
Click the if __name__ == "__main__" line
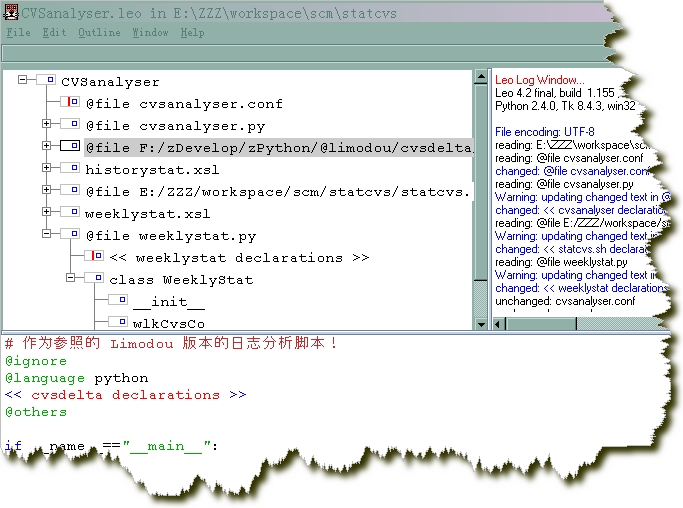(111, 446)
